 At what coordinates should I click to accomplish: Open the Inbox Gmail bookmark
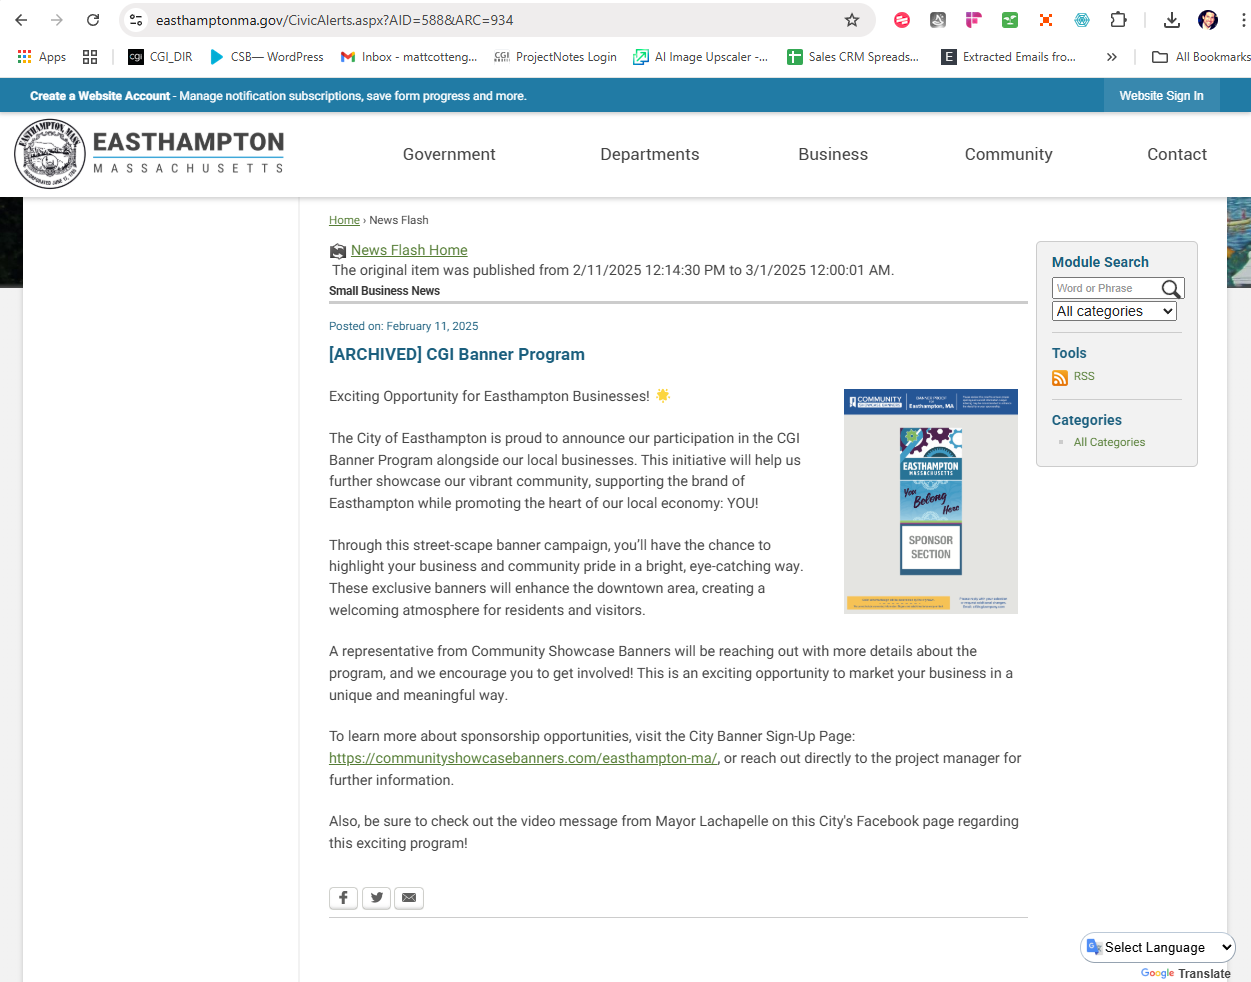pyautogui.click(x=409, y=57)
